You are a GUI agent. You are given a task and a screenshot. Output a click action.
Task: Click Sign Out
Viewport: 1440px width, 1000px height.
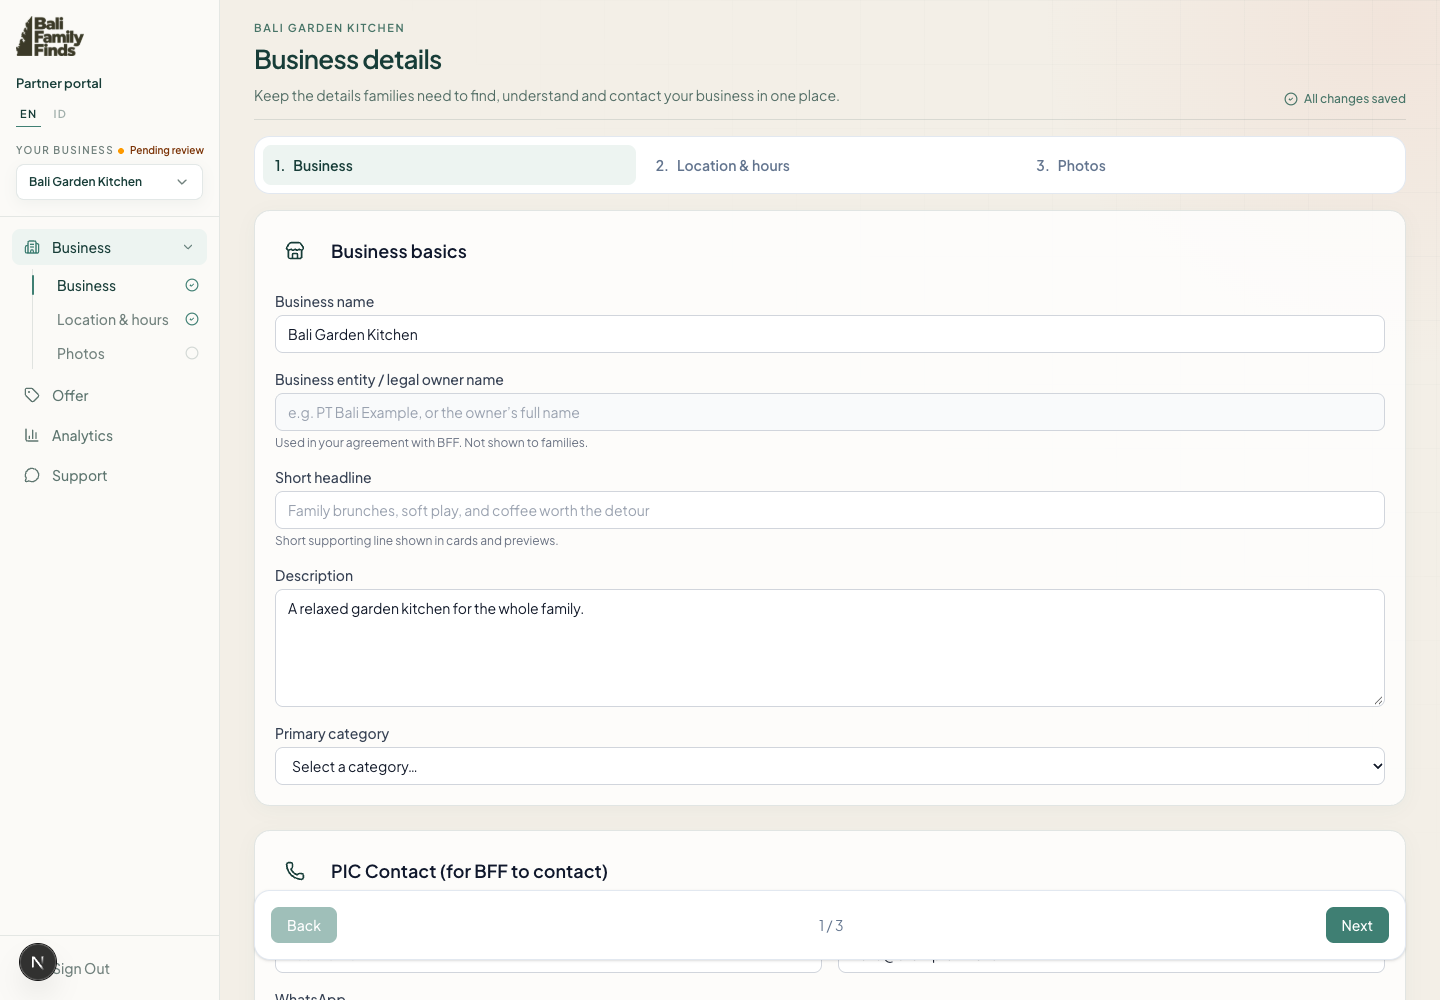(82, 968)
